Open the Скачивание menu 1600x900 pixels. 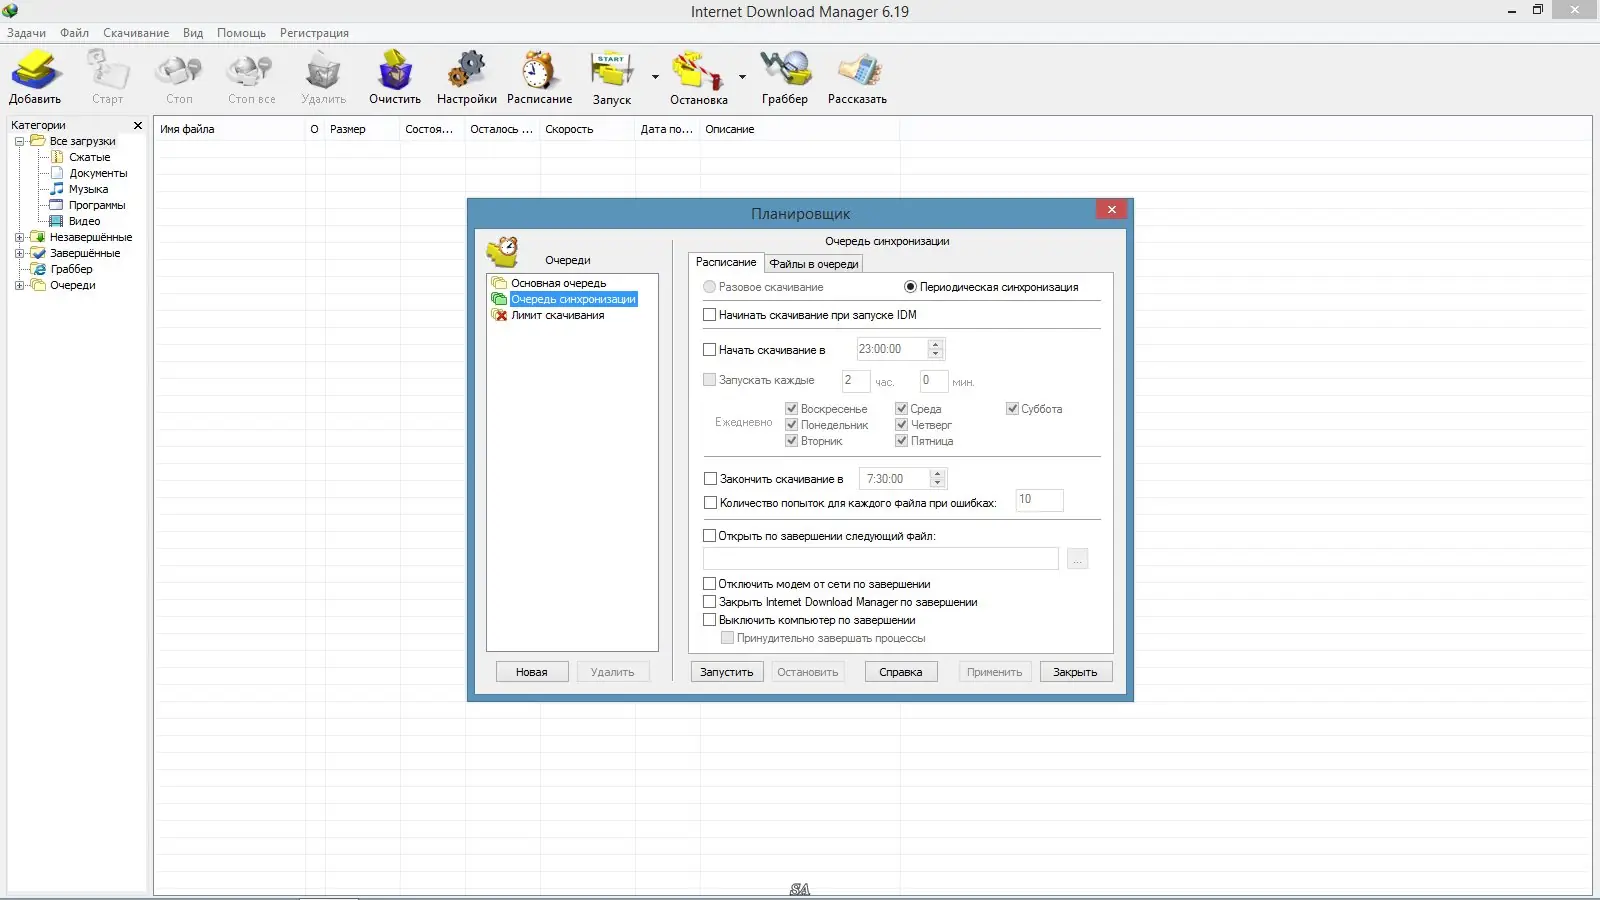tap(136, 33)
